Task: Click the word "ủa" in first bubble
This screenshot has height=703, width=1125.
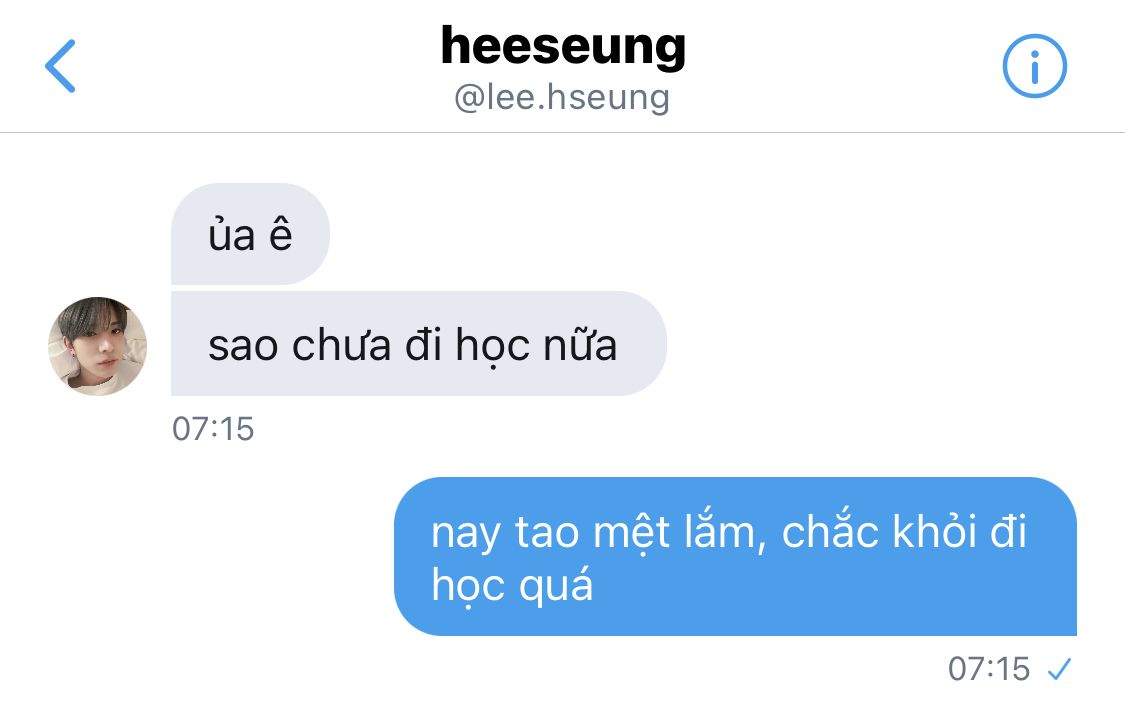Action: [x=231, y=234]
